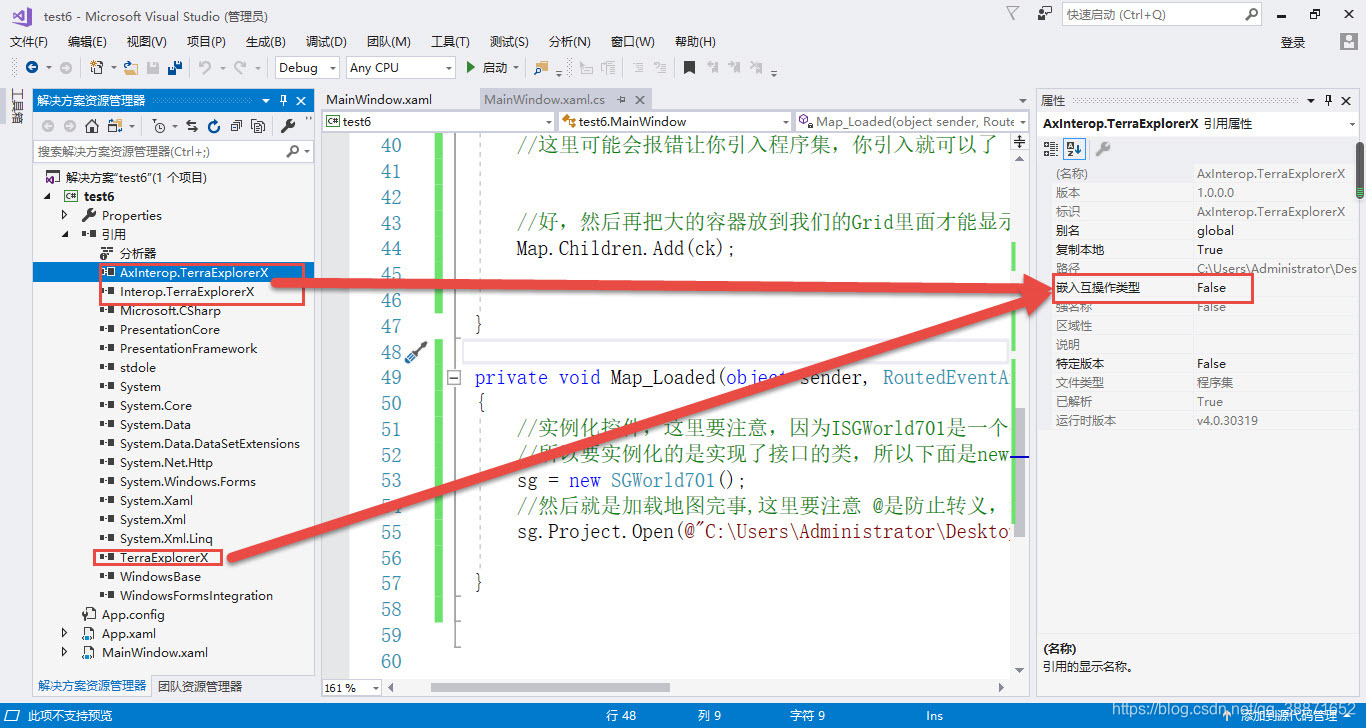Pin the 属性 panel
Screen dimensions: 1366x728
[x=1329, y=100]
